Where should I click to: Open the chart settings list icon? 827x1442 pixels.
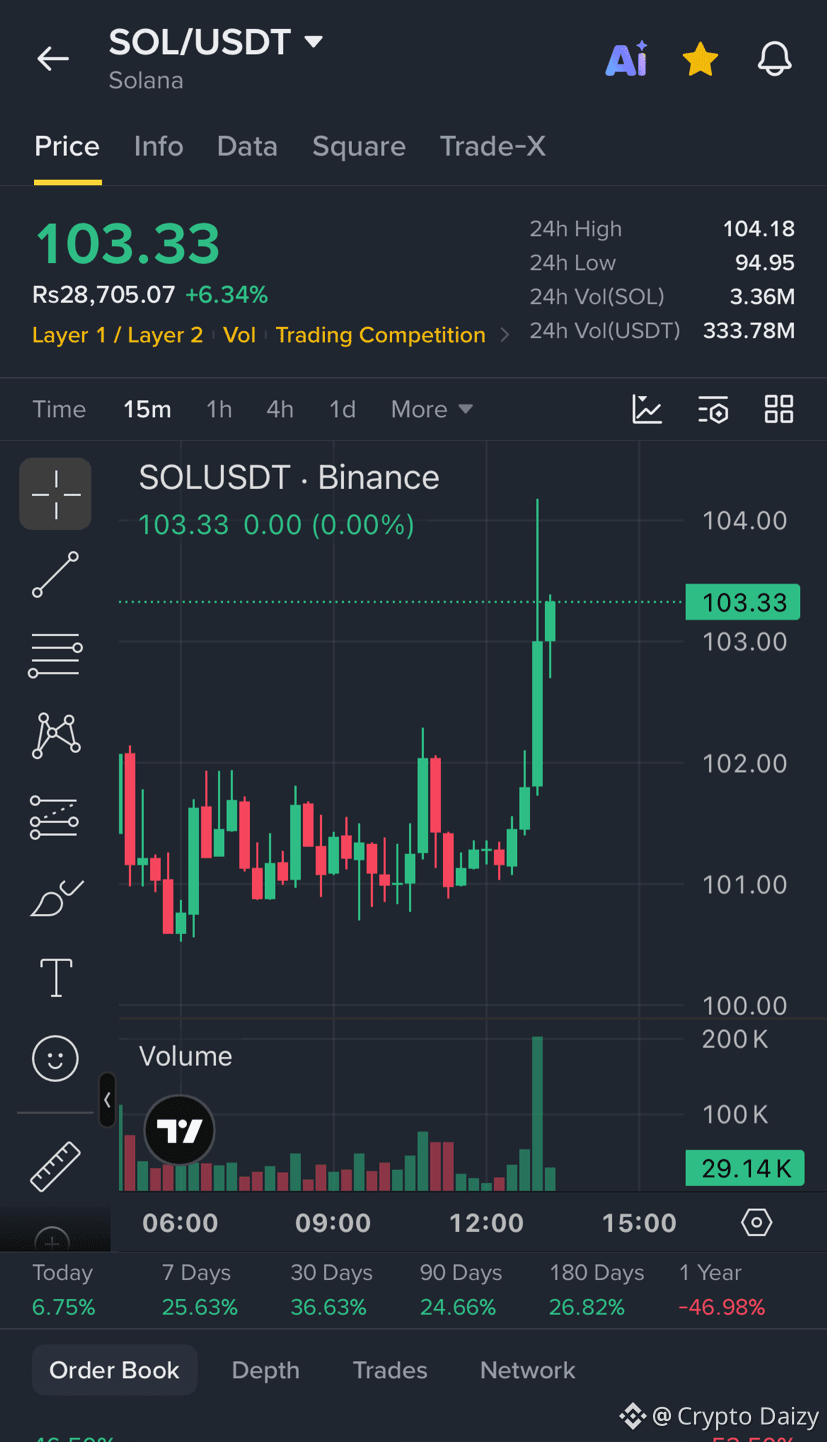click(x=713, y=409)
